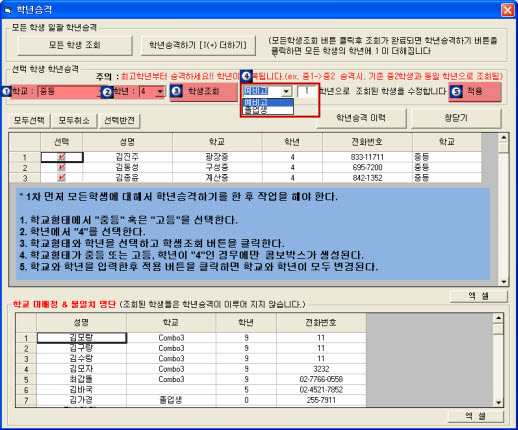Open the 예비고 combo box arrow
The height and width of the screenshot is (430, 518).
[x=286, y=91]
